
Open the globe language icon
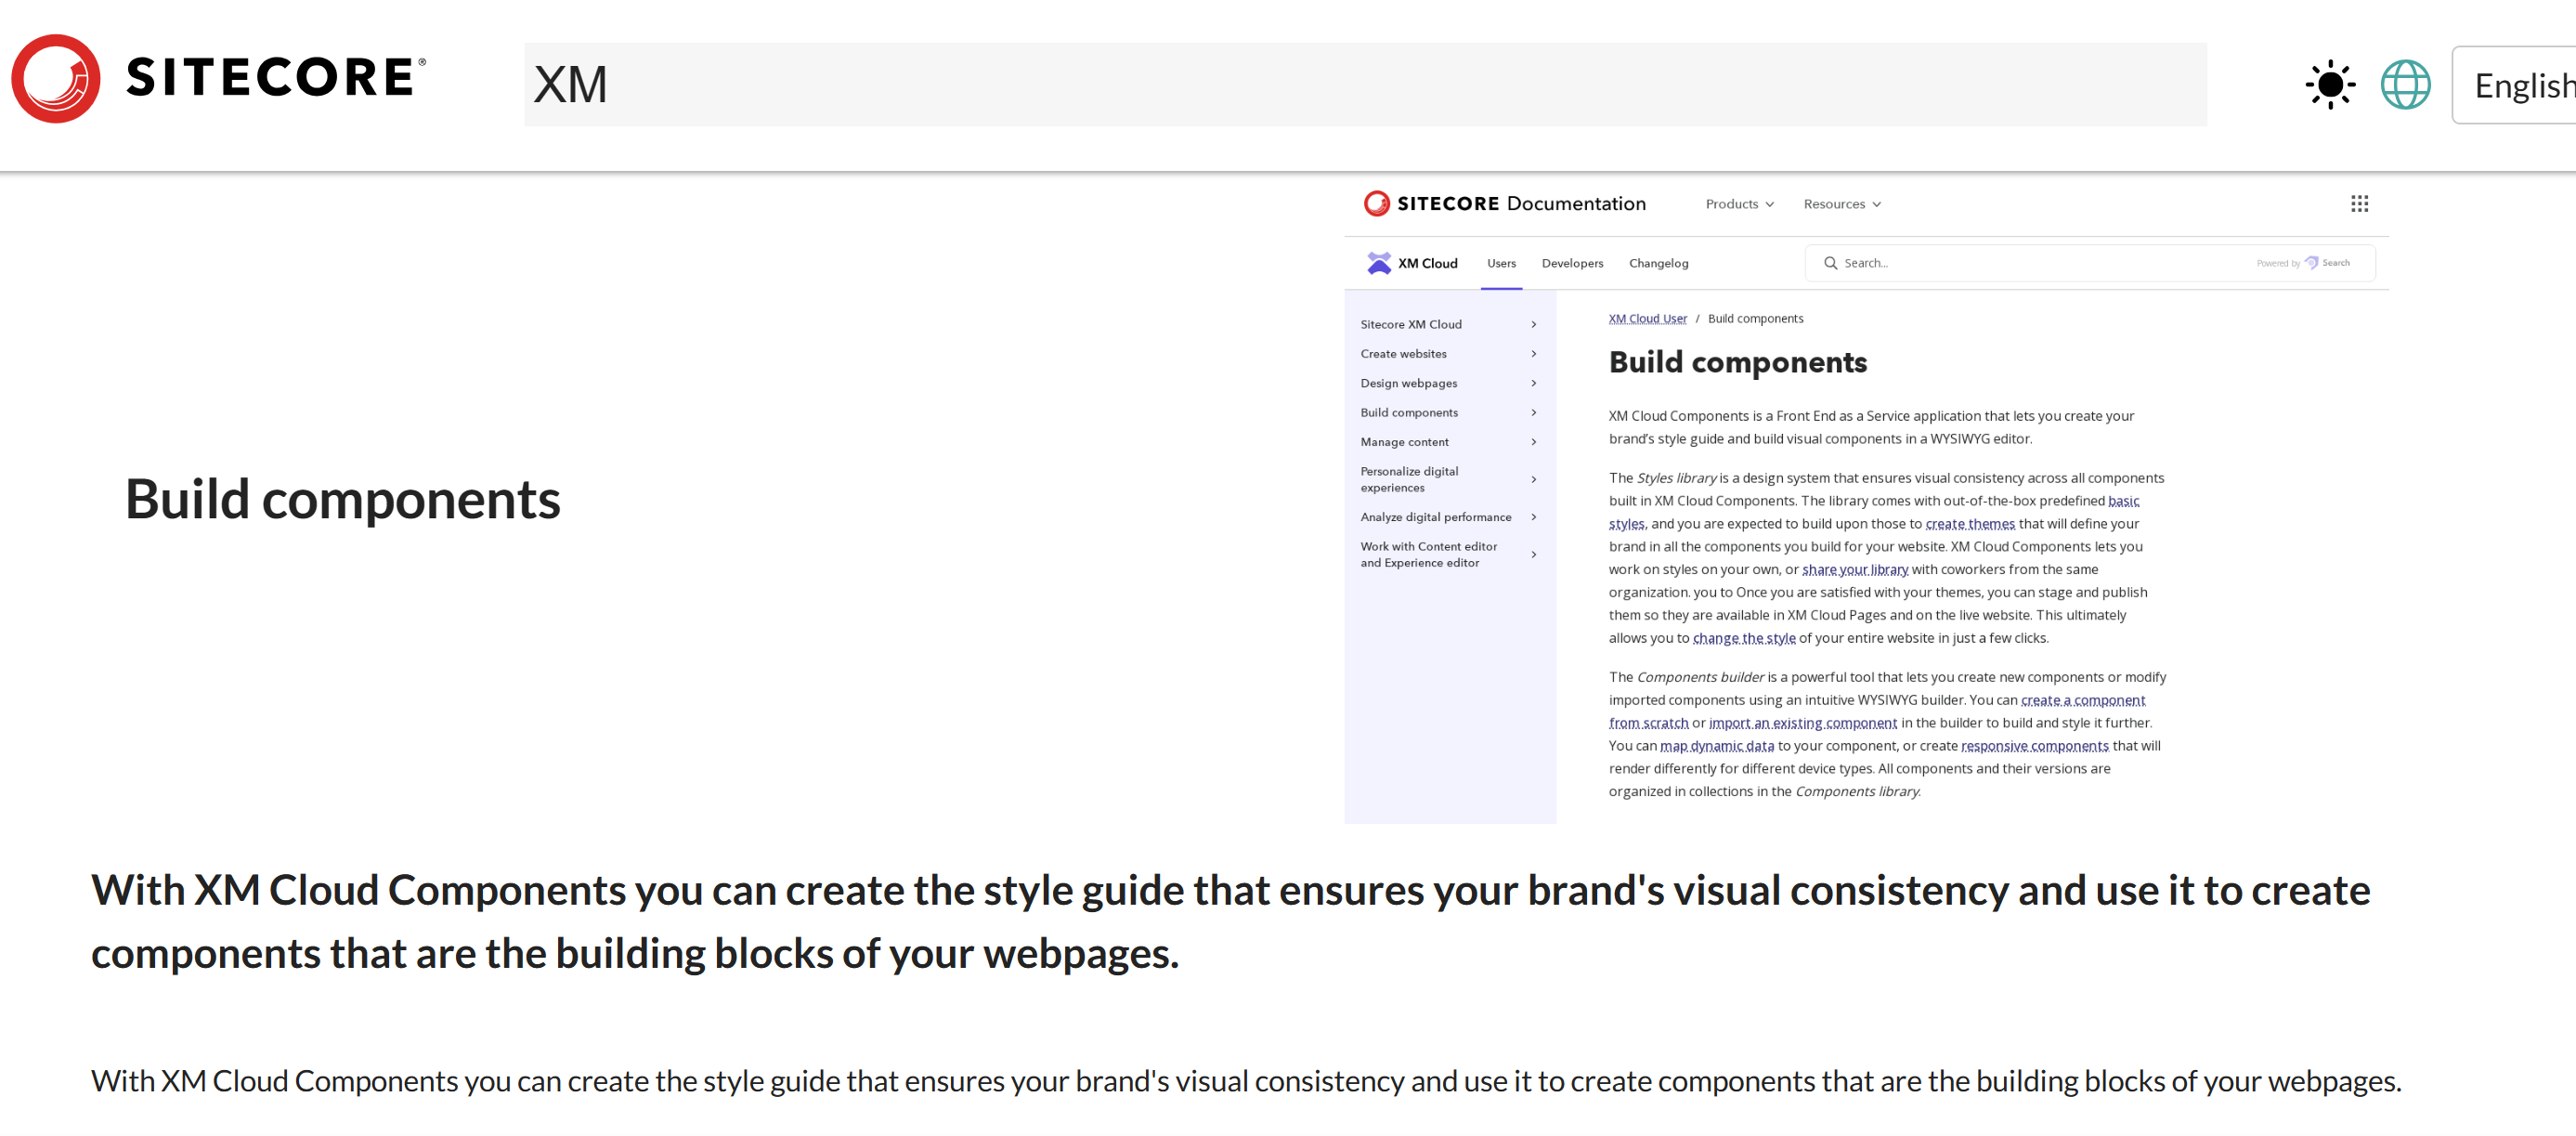point(2405,85)
